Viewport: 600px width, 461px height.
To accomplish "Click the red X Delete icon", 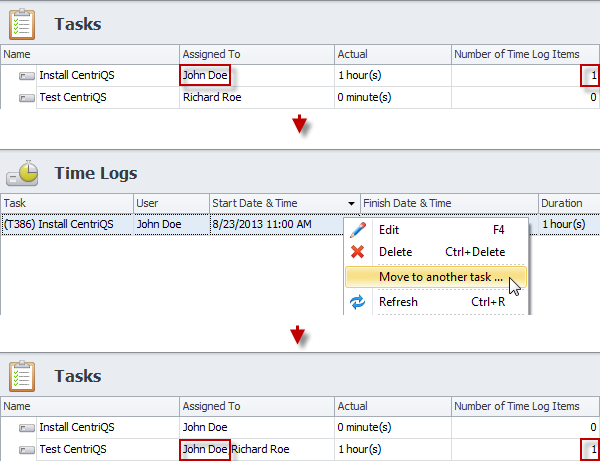I will pyautogui.click(x=358, y=252).
